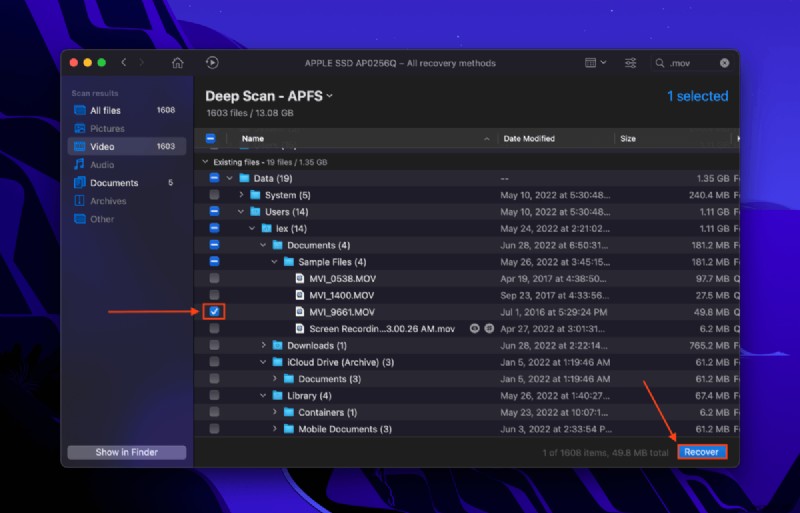Open the filter settings sliders icon
Viewport: 800px width, 513px height.
[x=630, y=63]
